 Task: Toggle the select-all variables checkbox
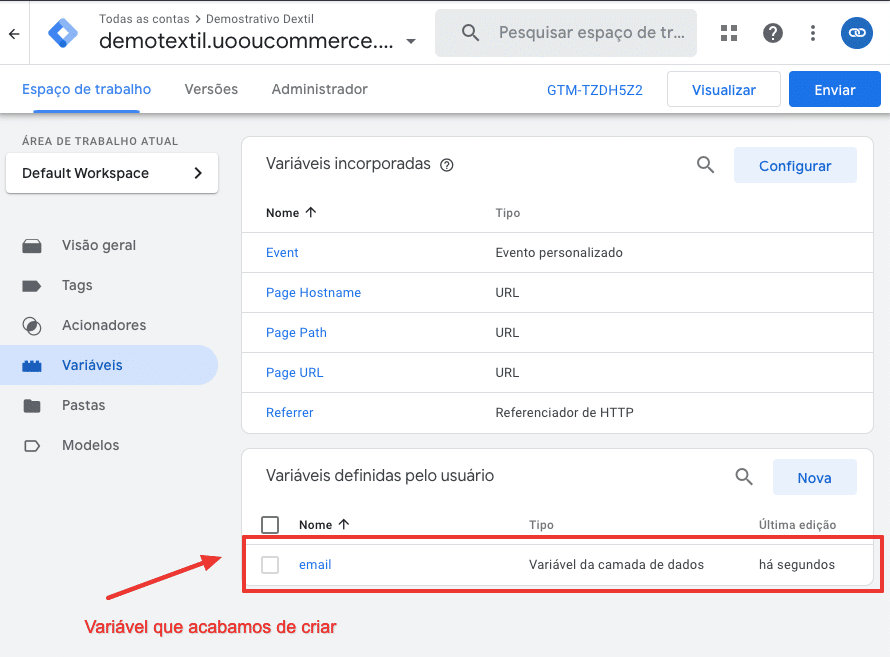point(270,525)
